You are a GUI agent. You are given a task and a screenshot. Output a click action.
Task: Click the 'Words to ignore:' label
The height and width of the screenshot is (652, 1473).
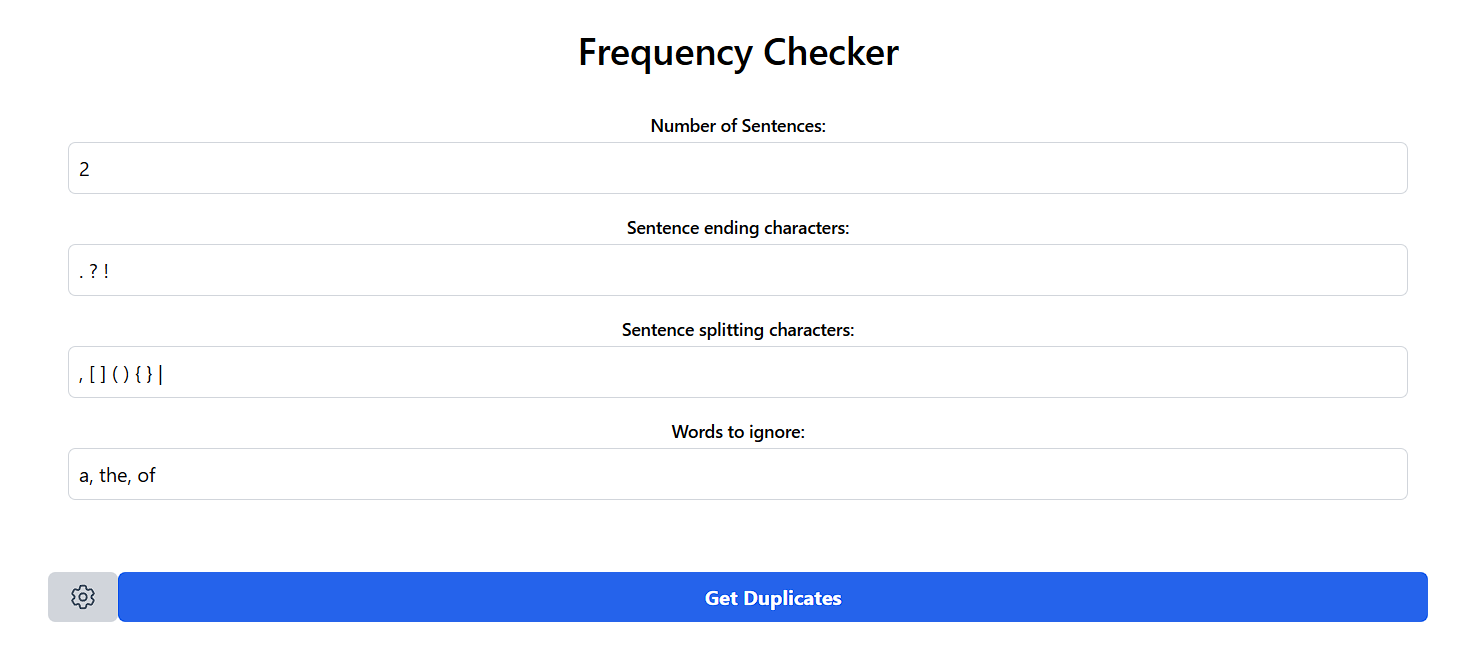[738, 432]
